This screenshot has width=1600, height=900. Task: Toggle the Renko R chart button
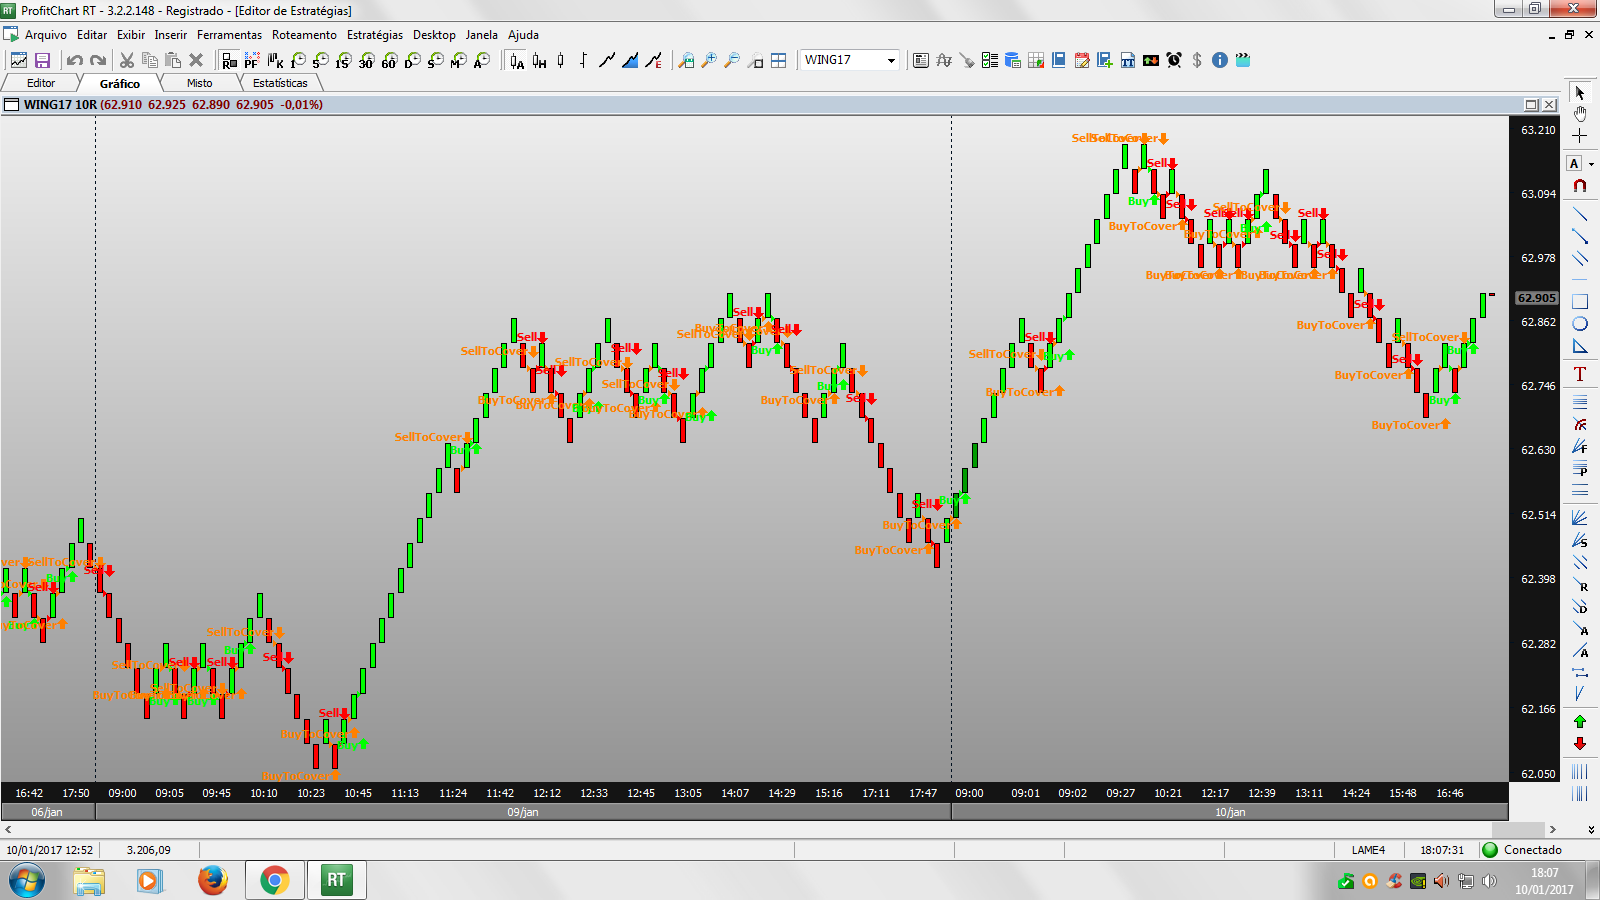tap(229, 61)
